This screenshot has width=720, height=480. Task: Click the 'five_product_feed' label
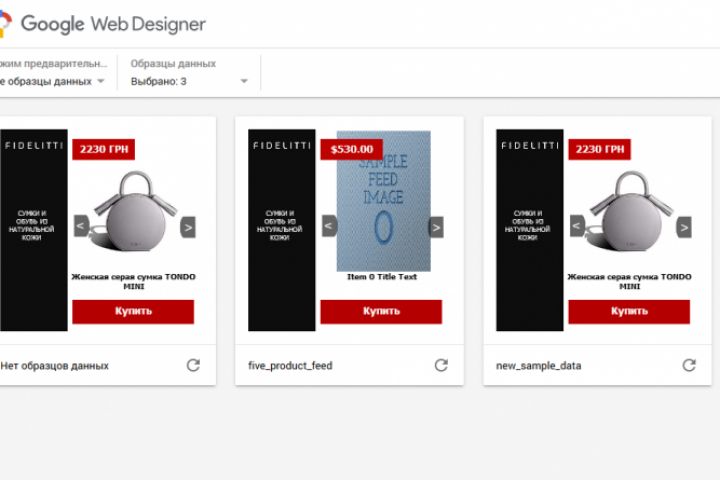click(x=290, y=366)
